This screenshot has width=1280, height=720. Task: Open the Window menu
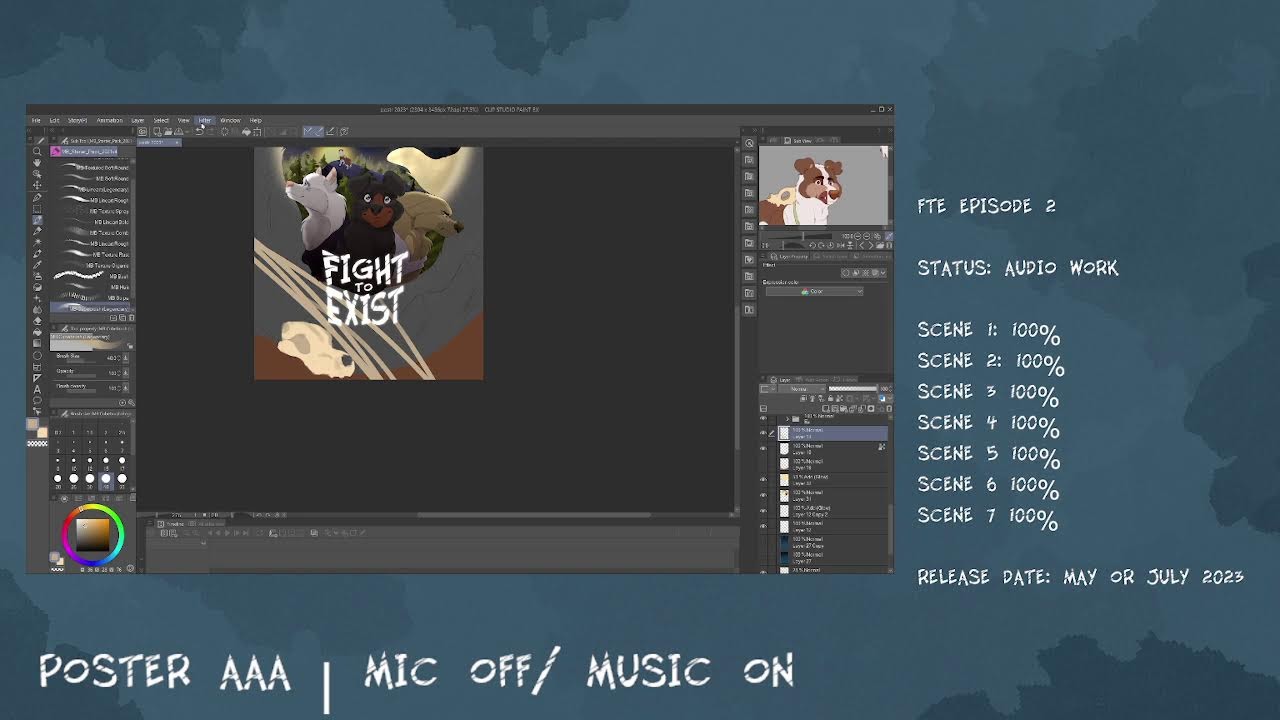230,120
